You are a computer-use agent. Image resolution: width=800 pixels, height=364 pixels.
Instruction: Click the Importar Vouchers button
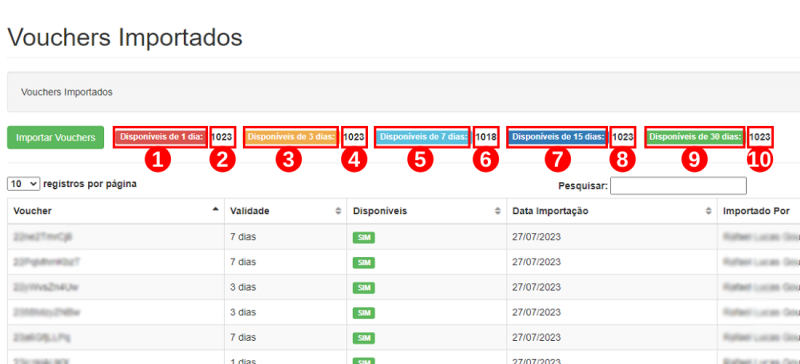[56, 138]
